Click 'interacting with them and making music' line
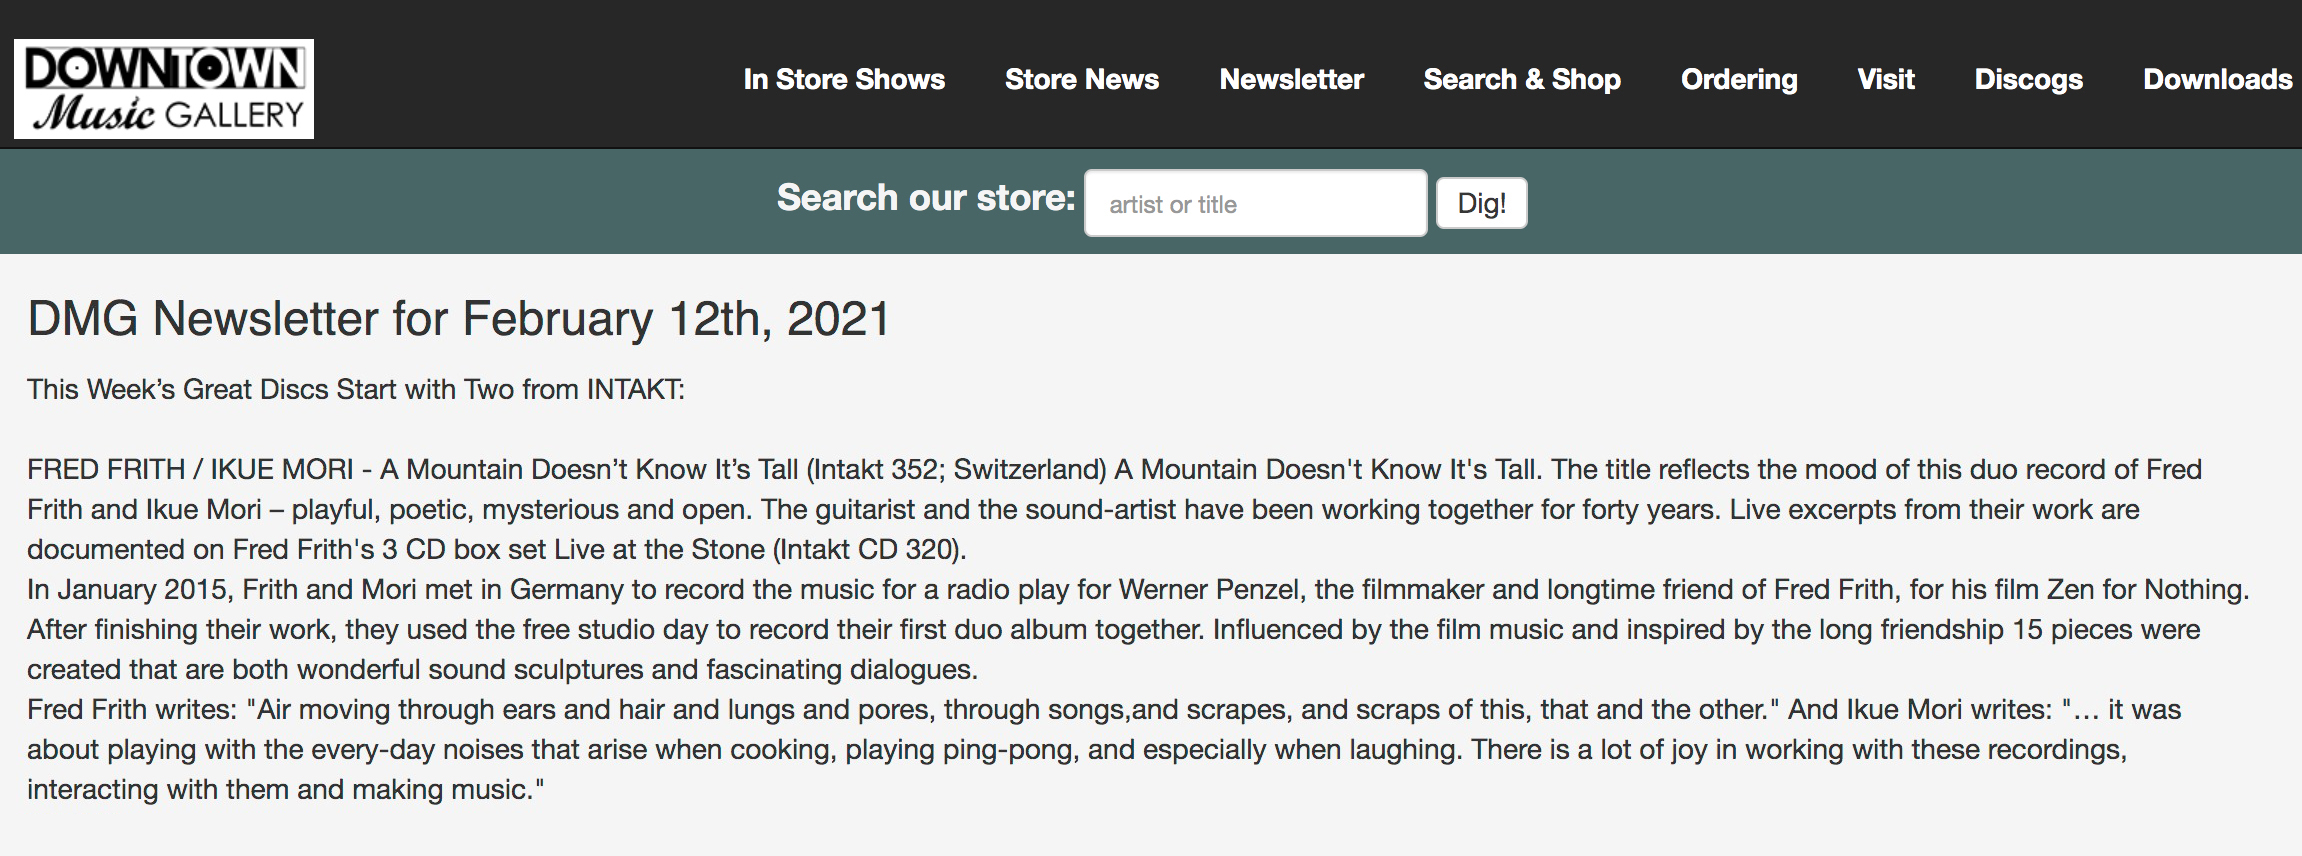This screenshot has width=2302, height=856. pyautogui.click(x=286, y=790)
